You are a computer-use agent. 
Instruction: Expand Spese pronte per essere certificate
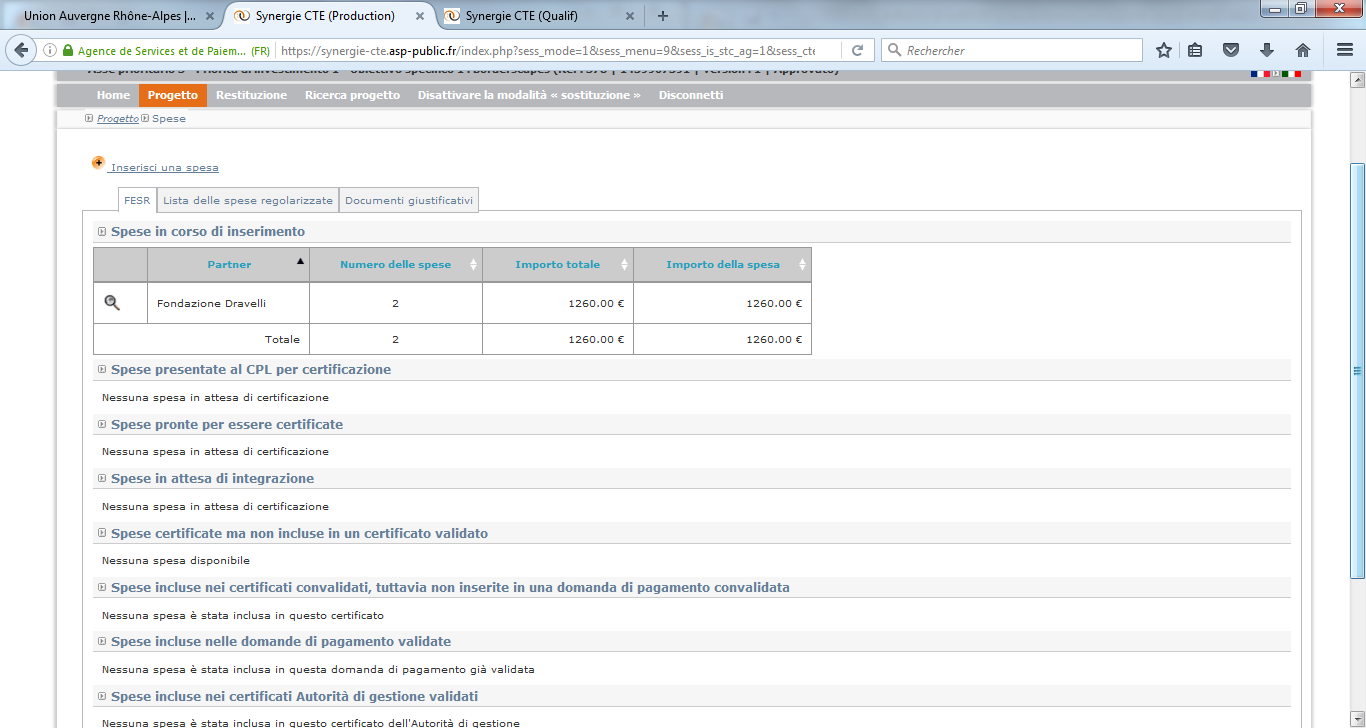pos(102,424)
